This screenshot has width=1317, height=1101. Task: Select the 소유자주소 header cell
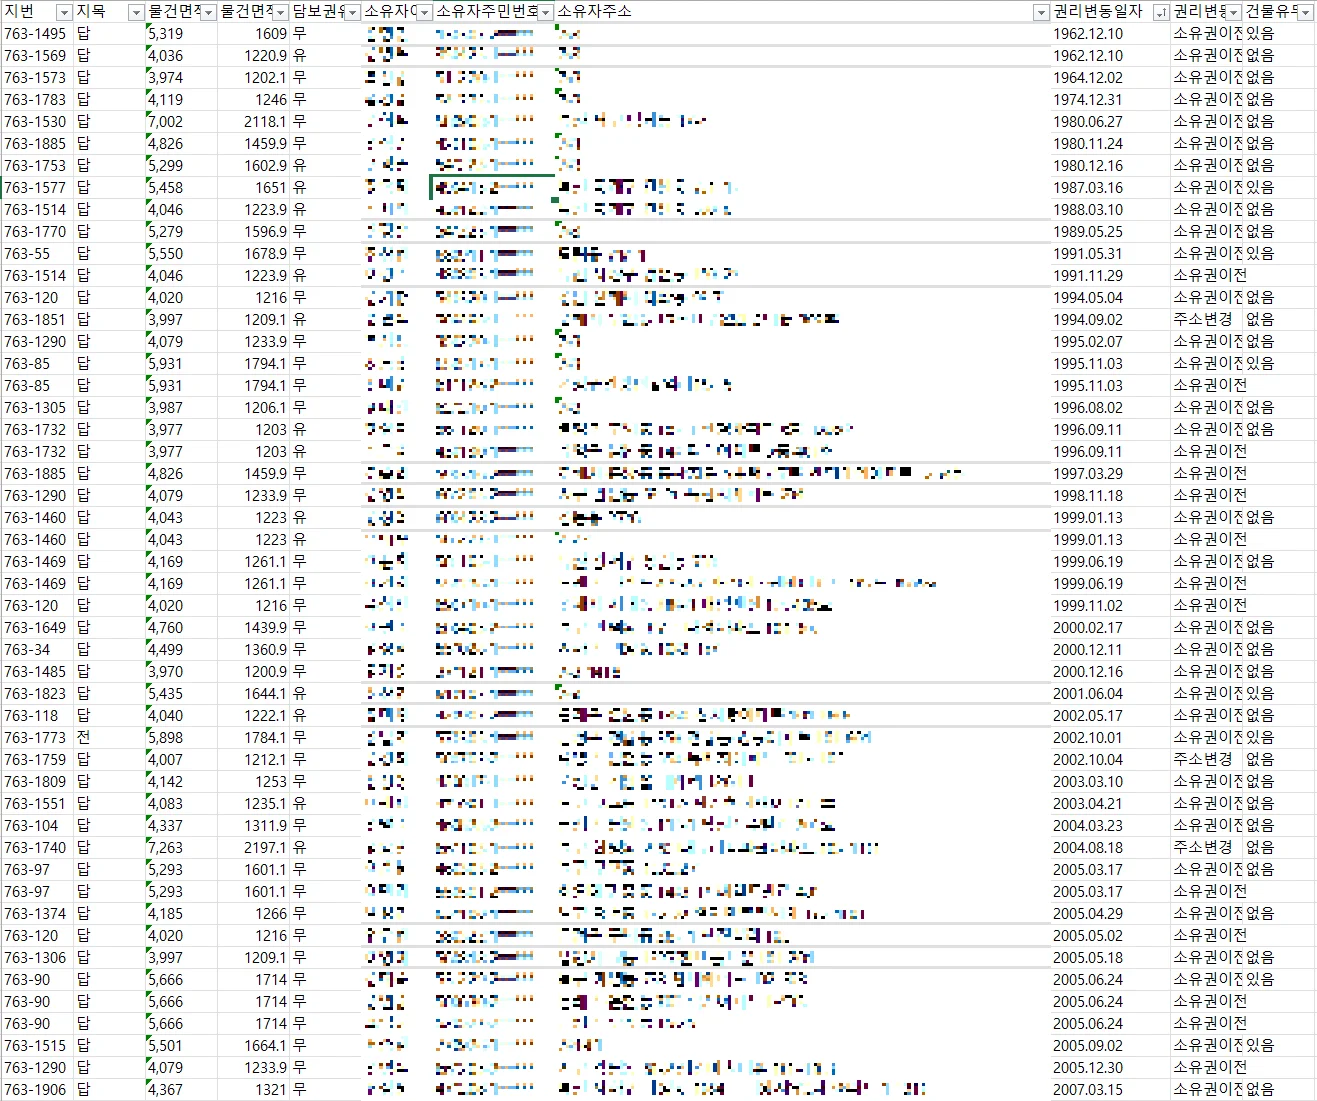(802, 12)
